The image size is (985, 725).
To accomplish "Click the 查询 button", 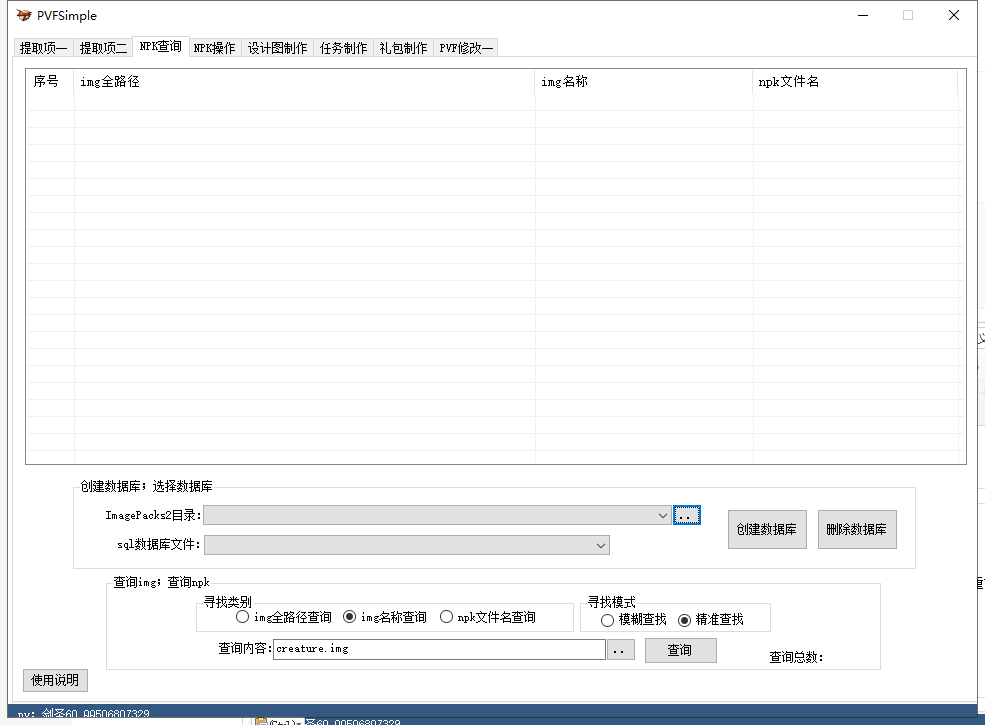I will pos(680,650).
